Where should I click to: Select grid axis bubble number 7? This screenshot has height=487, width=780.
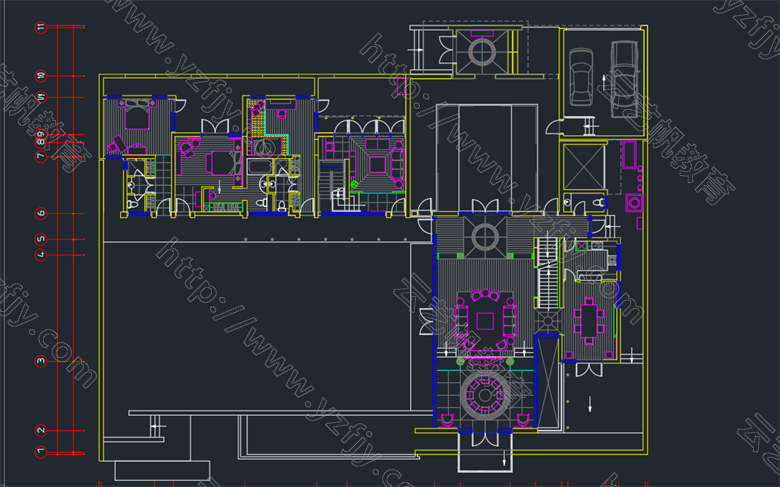click(41, 156)
